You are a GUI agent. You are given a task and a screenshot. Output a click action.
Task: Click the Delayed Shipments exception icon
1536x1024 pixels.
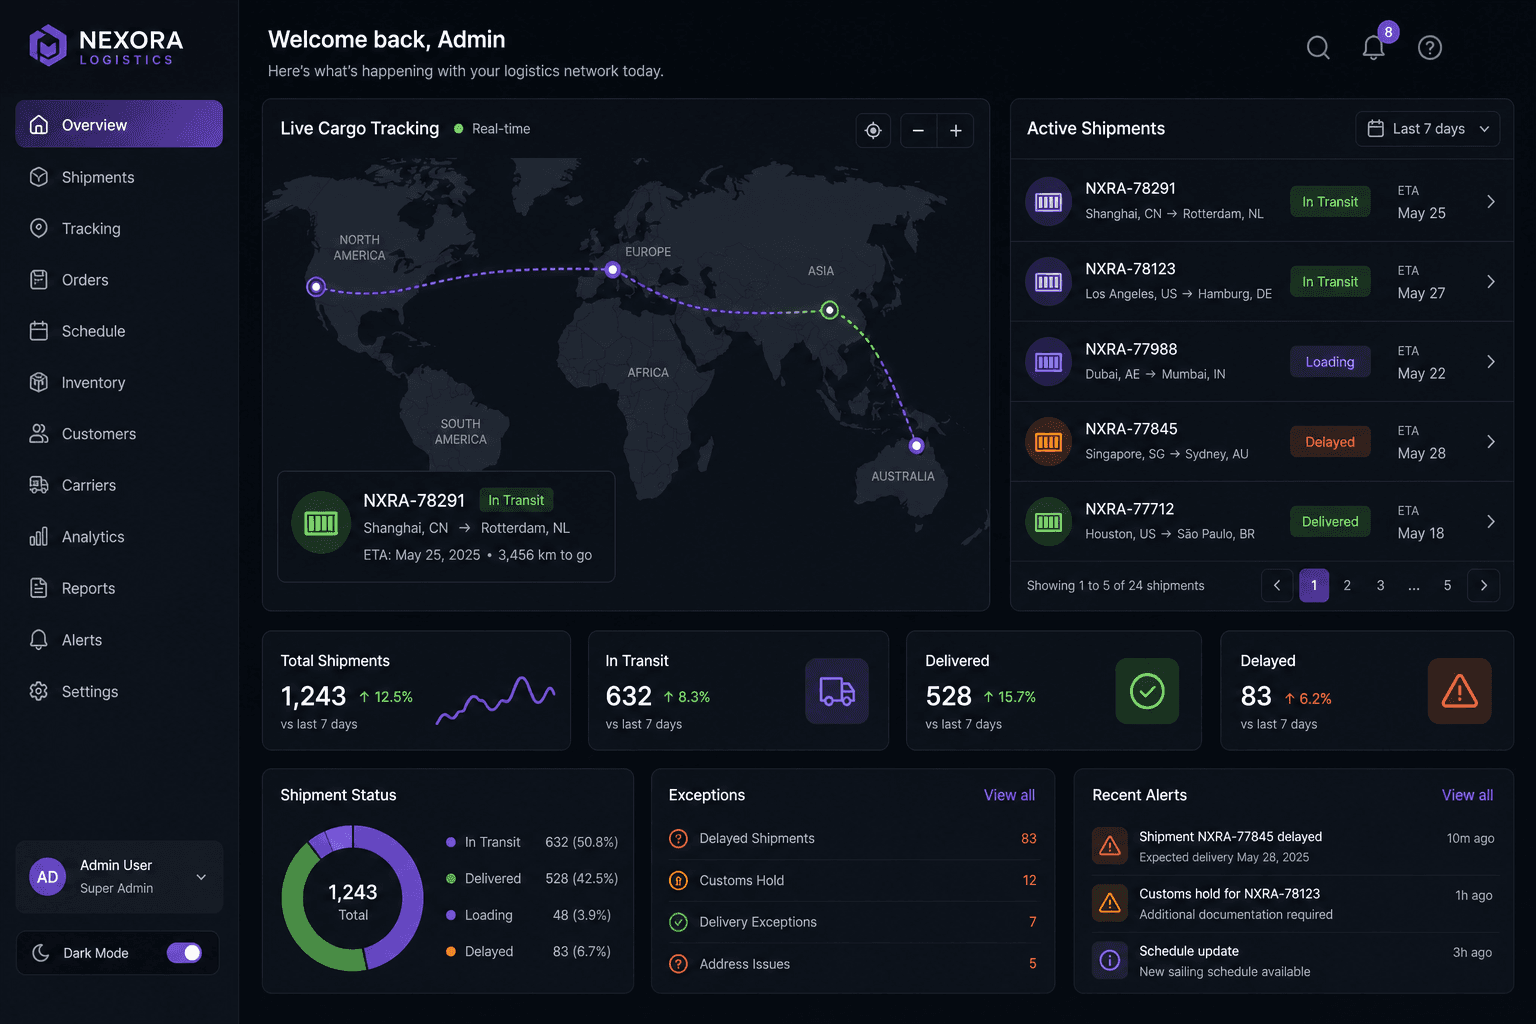[x=679, y=839]
